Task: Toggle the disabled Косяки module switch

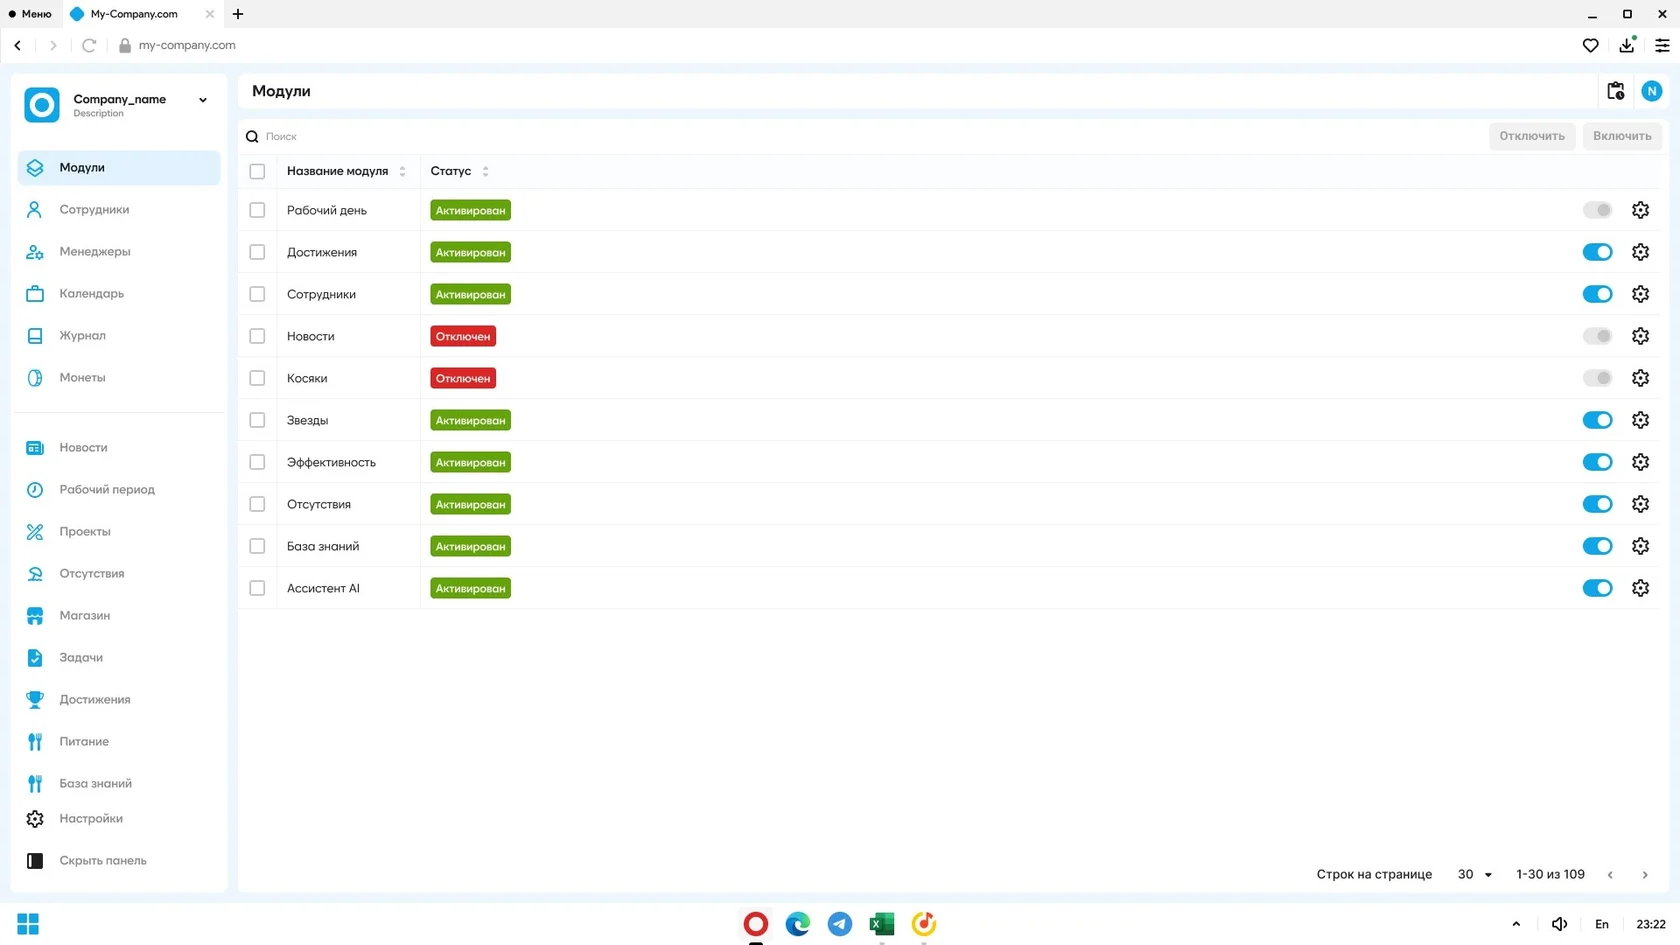Action: (1597, 378)
